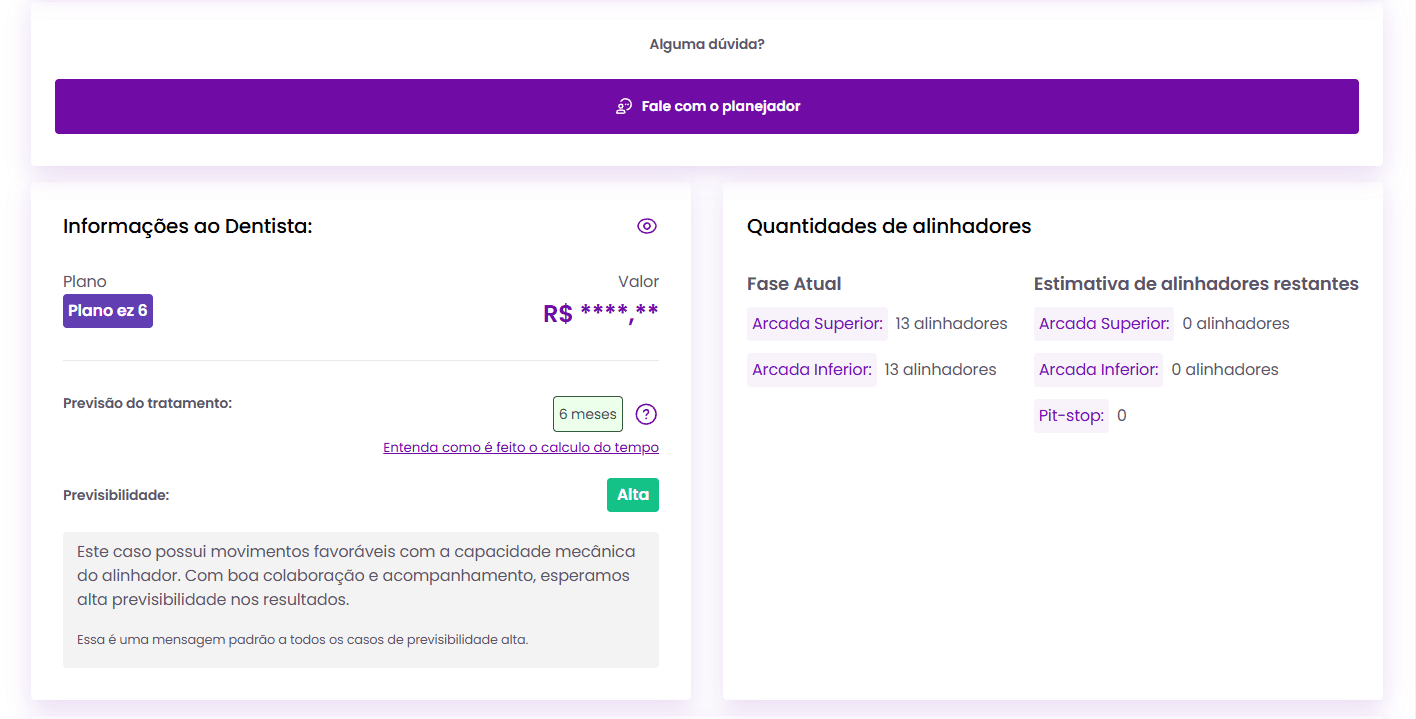Select the Plano ez 6 badge
The height and width of the screenshot is (719, 1416).
[x=107, y=310]
